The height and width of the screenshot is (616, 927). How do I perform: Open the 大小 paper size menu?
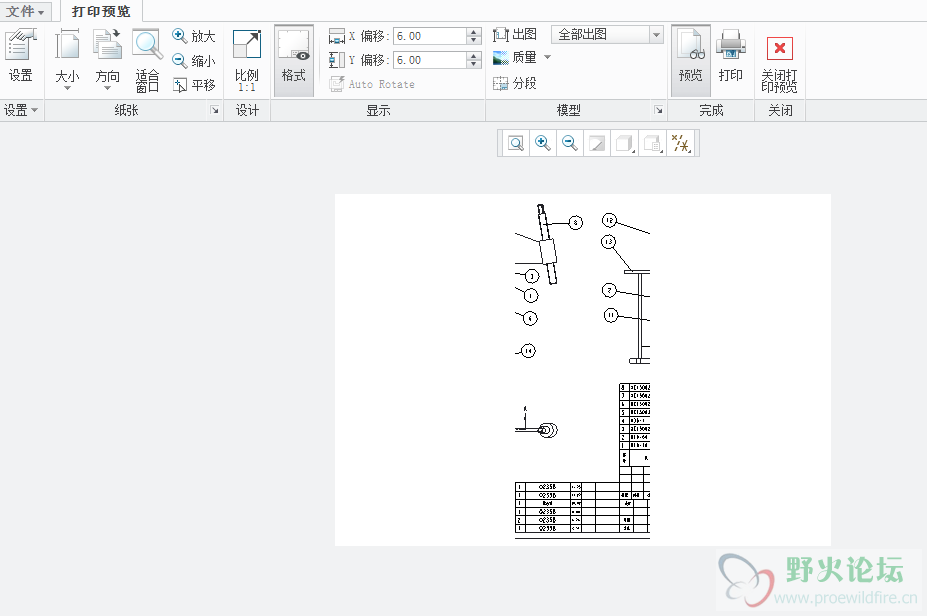pyautogui.click(x=67, y=59)
